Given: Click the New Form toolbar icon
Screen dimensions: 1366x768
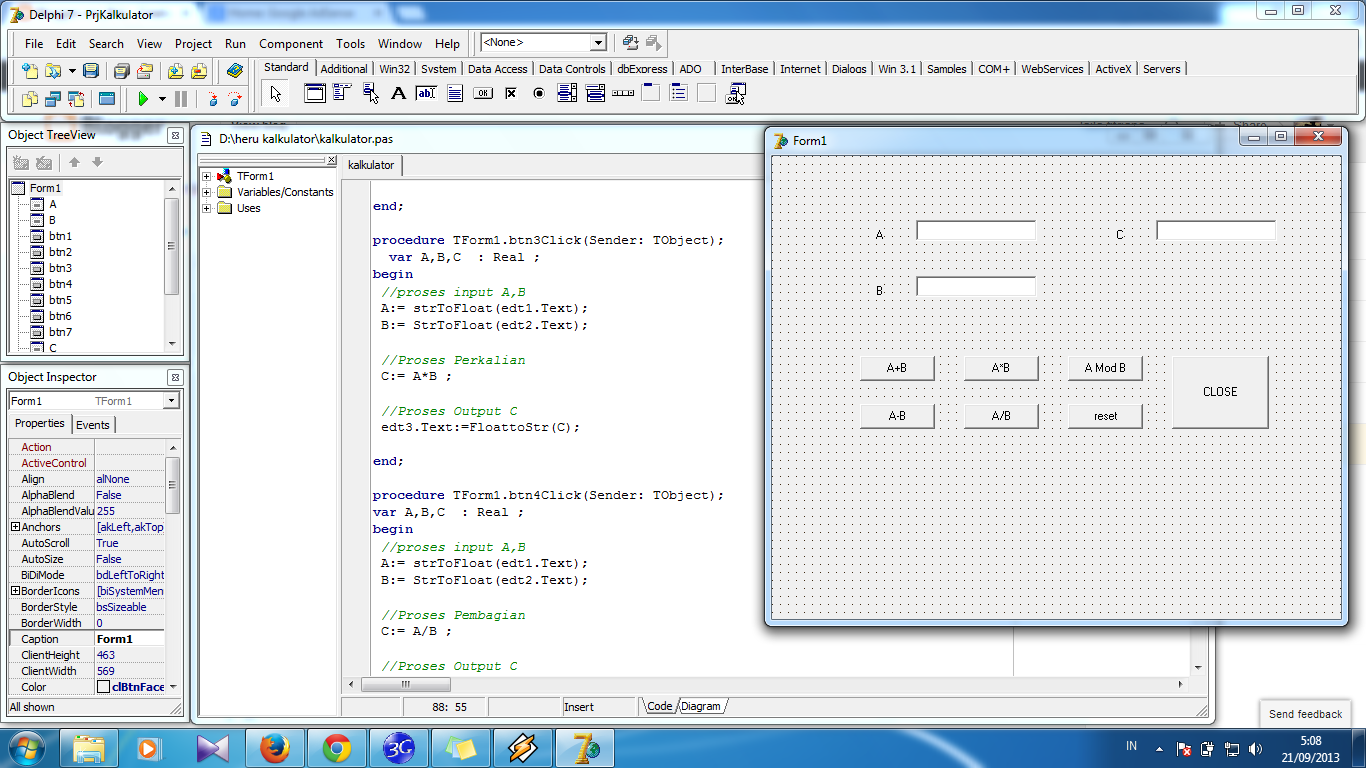Looking at the screenshot, I should coord(106,99).
